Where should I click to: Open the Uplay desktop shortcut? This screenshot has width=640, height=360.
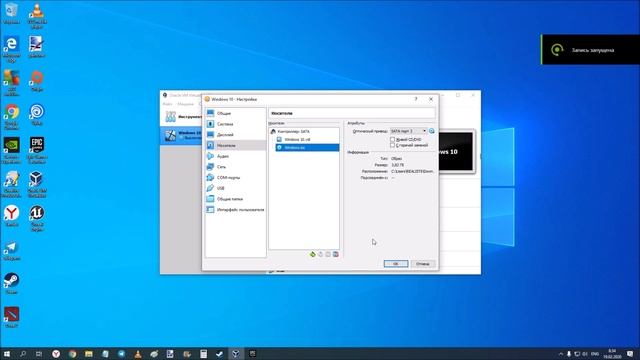point(37,115)
